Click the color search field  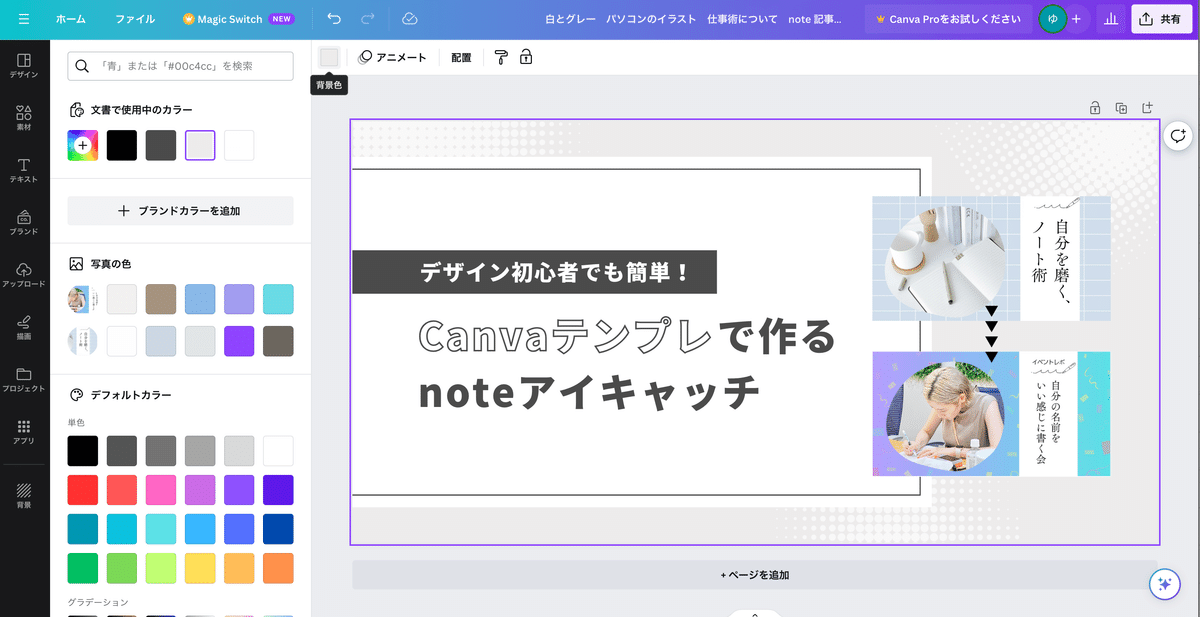coord(180,66)
